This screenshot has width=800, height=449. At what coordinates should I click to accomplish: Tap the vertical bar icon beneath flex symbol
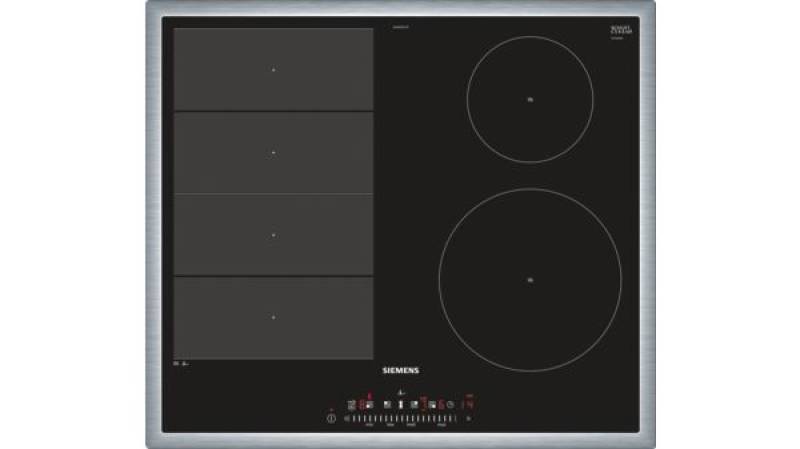[x=401, y=405]
